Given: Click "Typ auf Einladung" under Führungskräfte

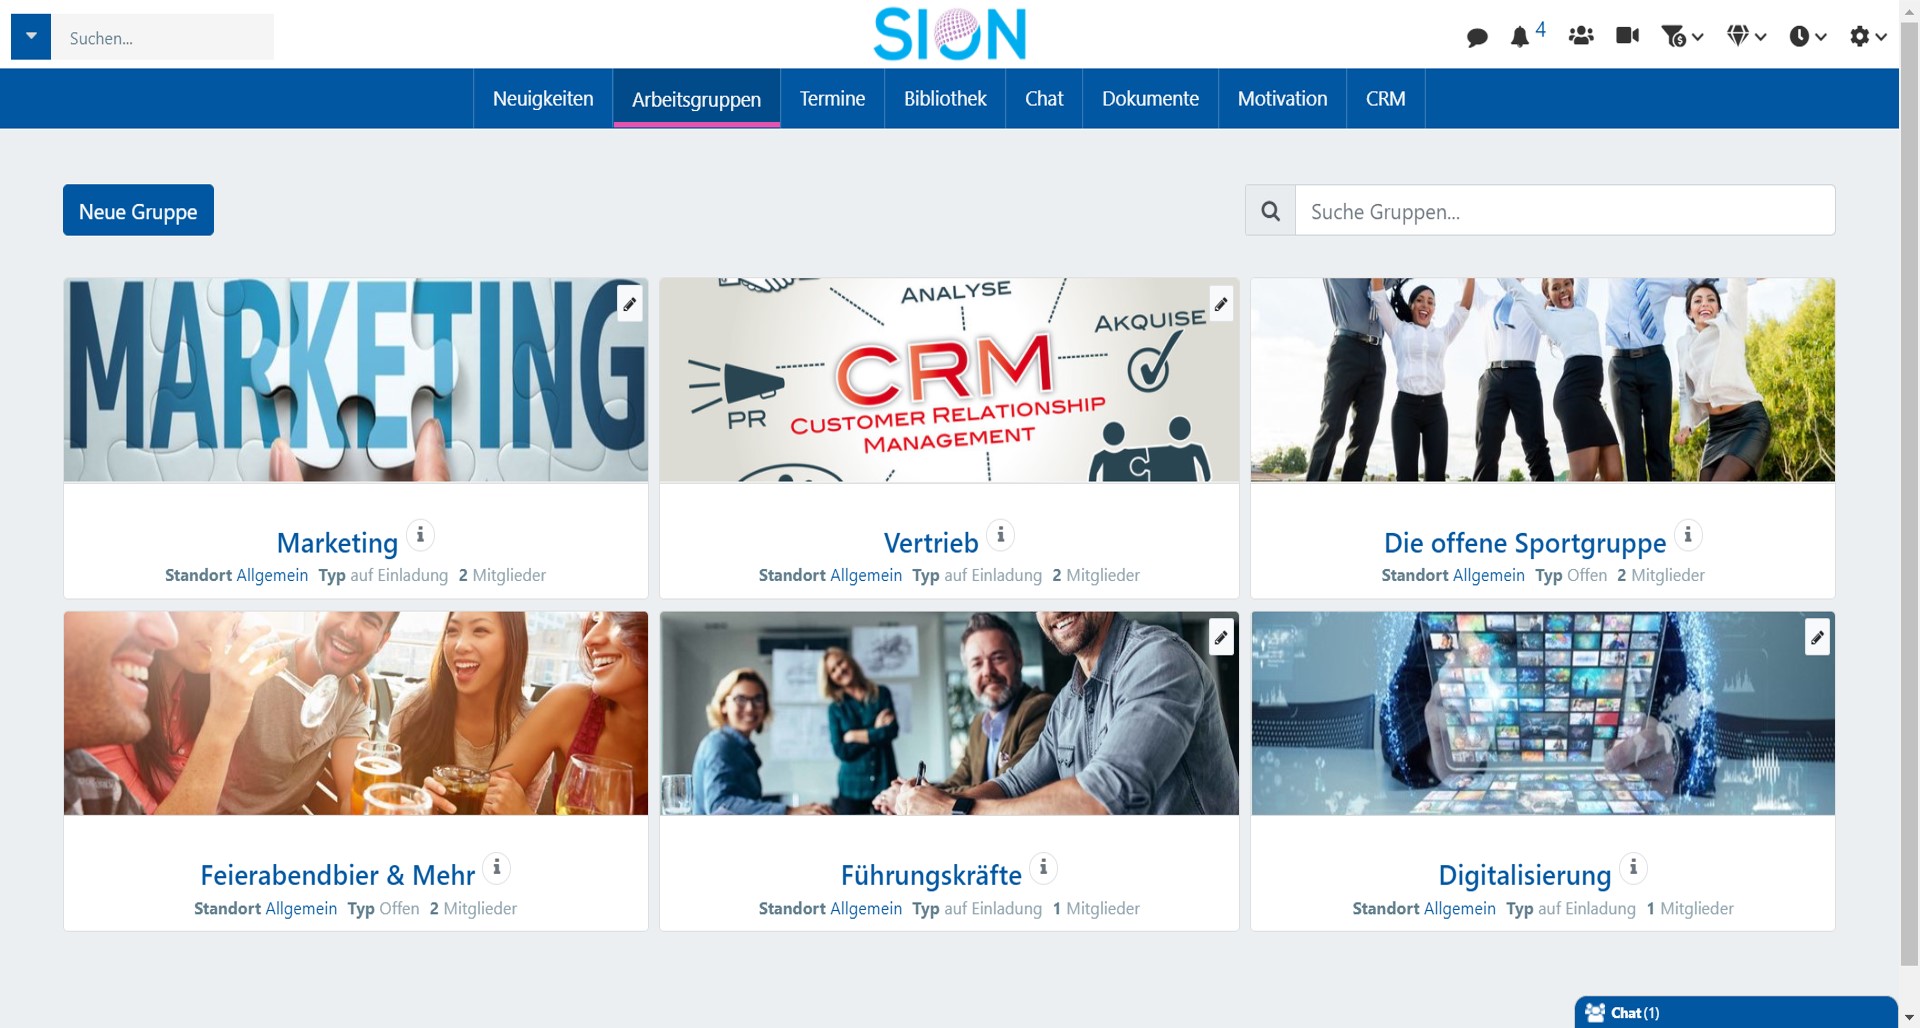Looking at the screenshot, I should [977, 908].
